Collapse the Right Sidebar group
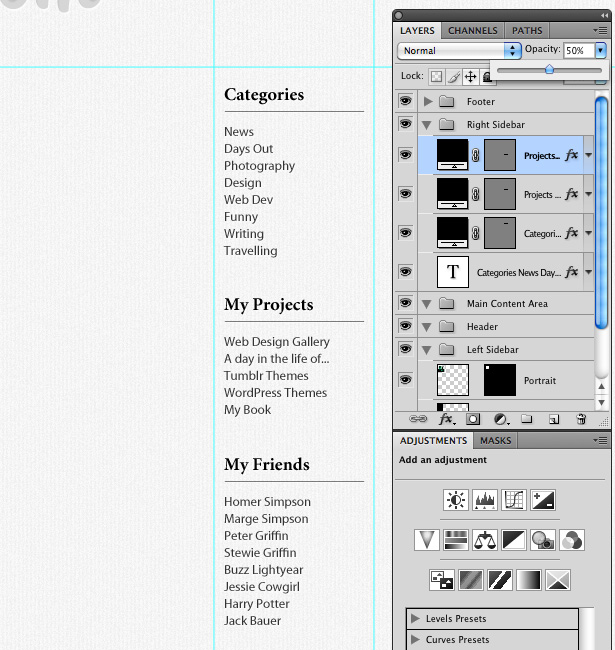The height and width of the screenshot is (650, 615). pos(426,125)
